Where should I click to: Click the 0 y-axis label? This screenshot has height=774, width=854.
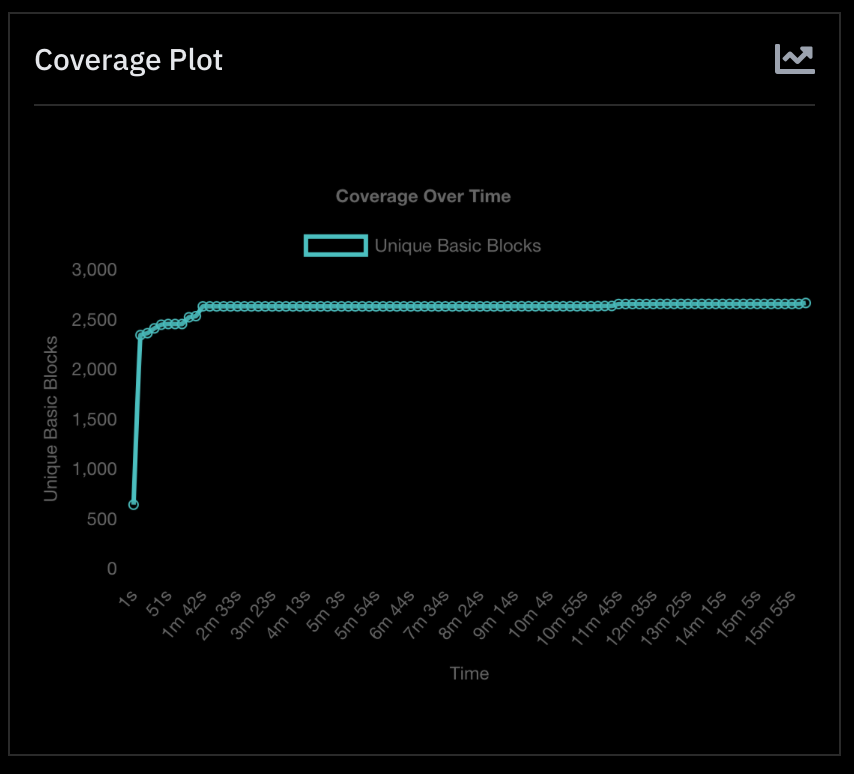pos(112,569)
